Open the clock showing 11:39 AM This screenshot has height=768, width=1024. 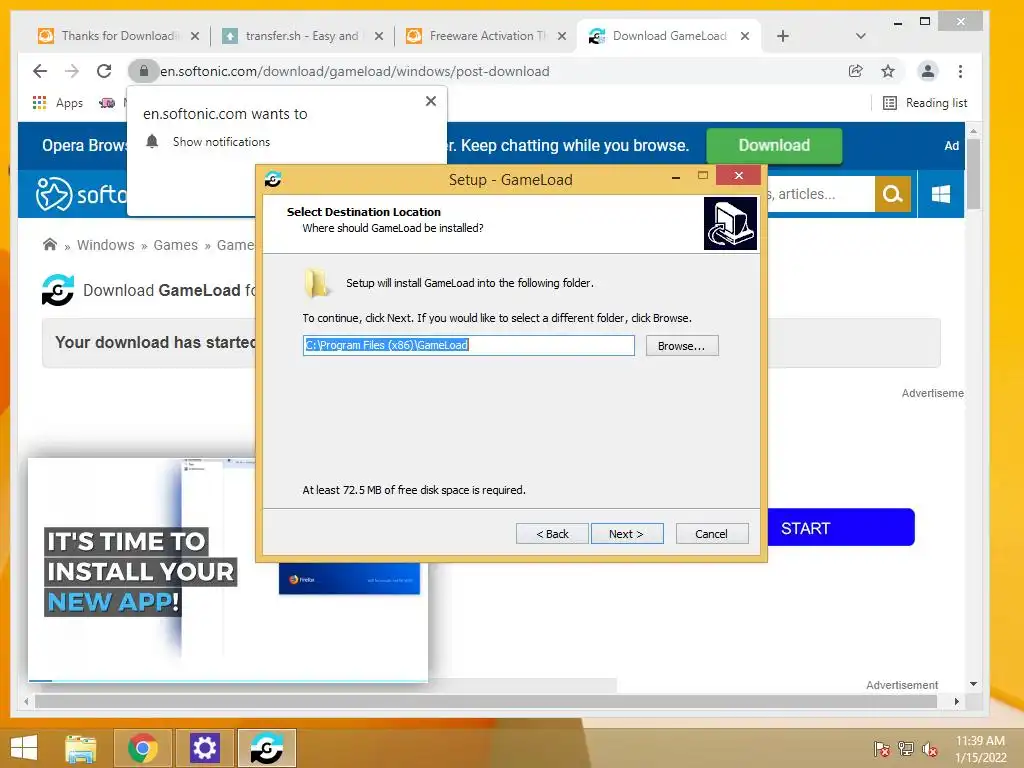(980, 748)
